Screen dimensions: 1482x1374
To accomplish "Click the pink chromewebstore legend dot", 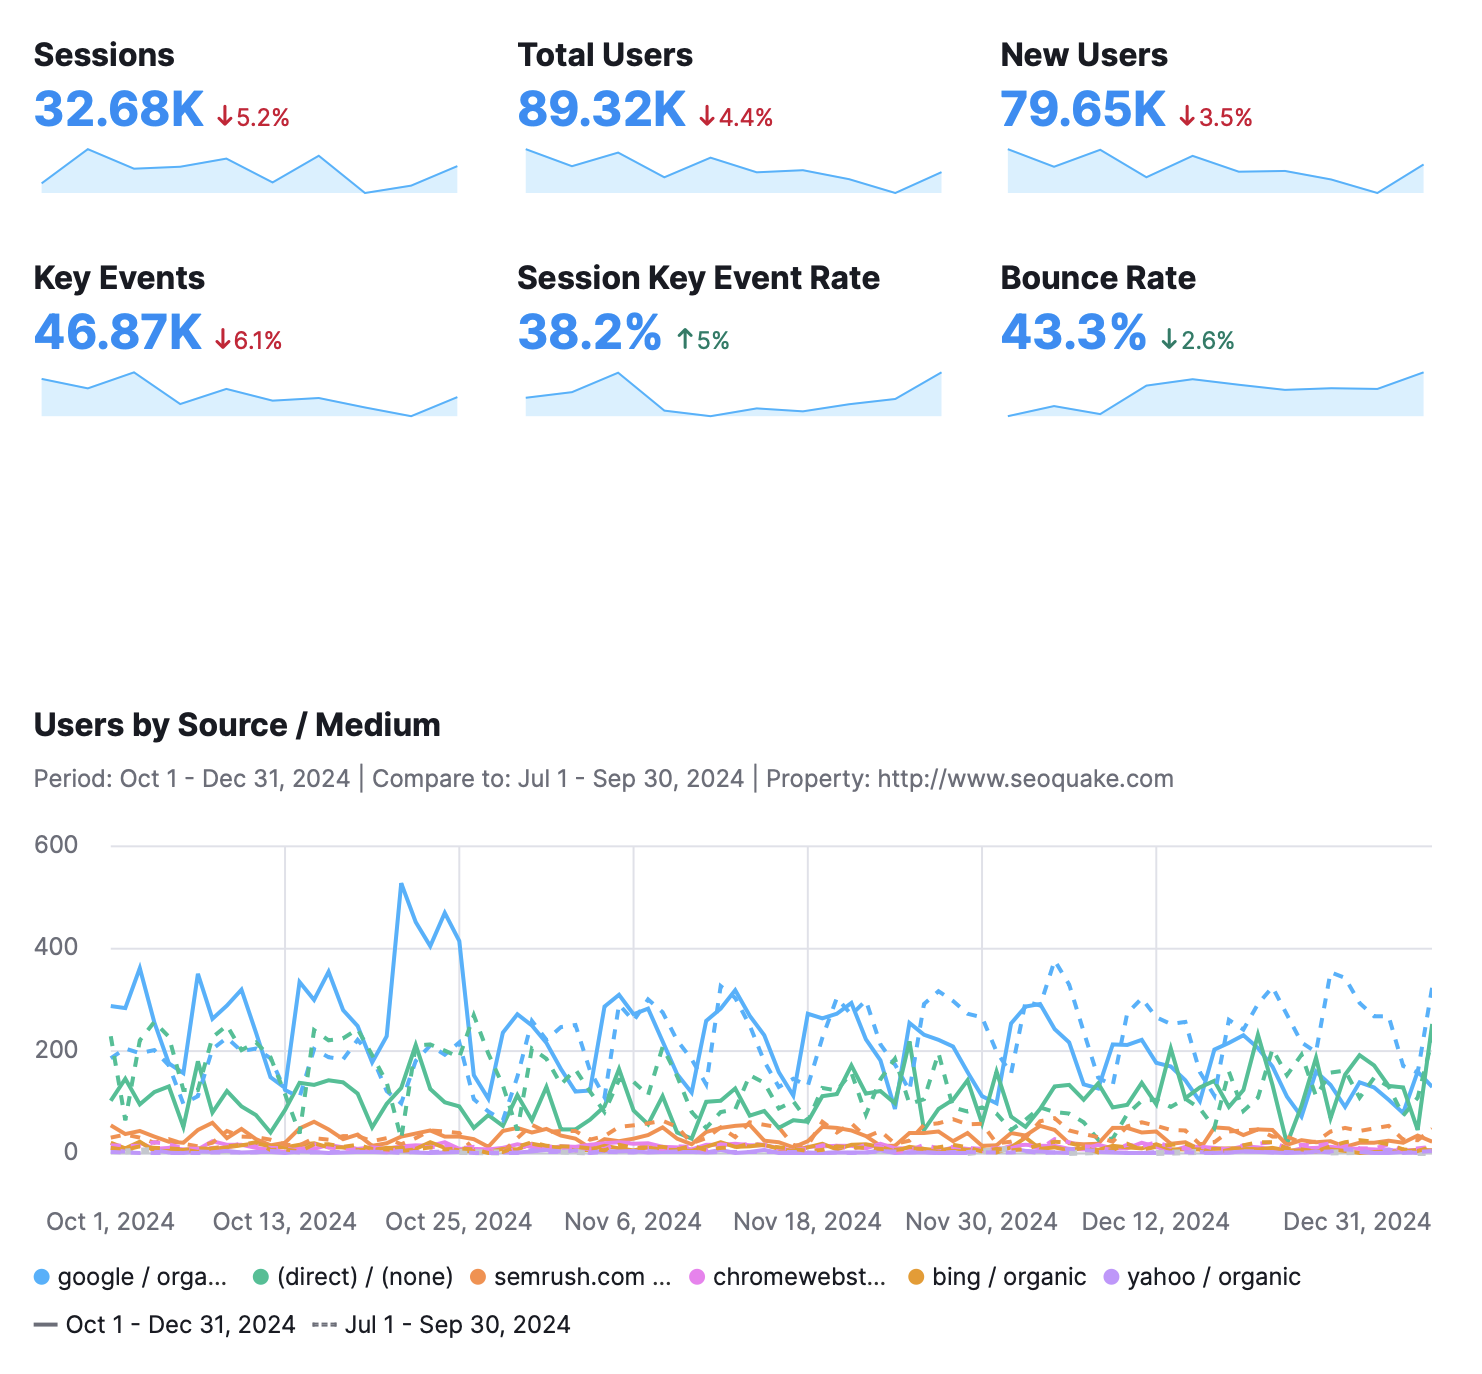I will click(696, 1277).
